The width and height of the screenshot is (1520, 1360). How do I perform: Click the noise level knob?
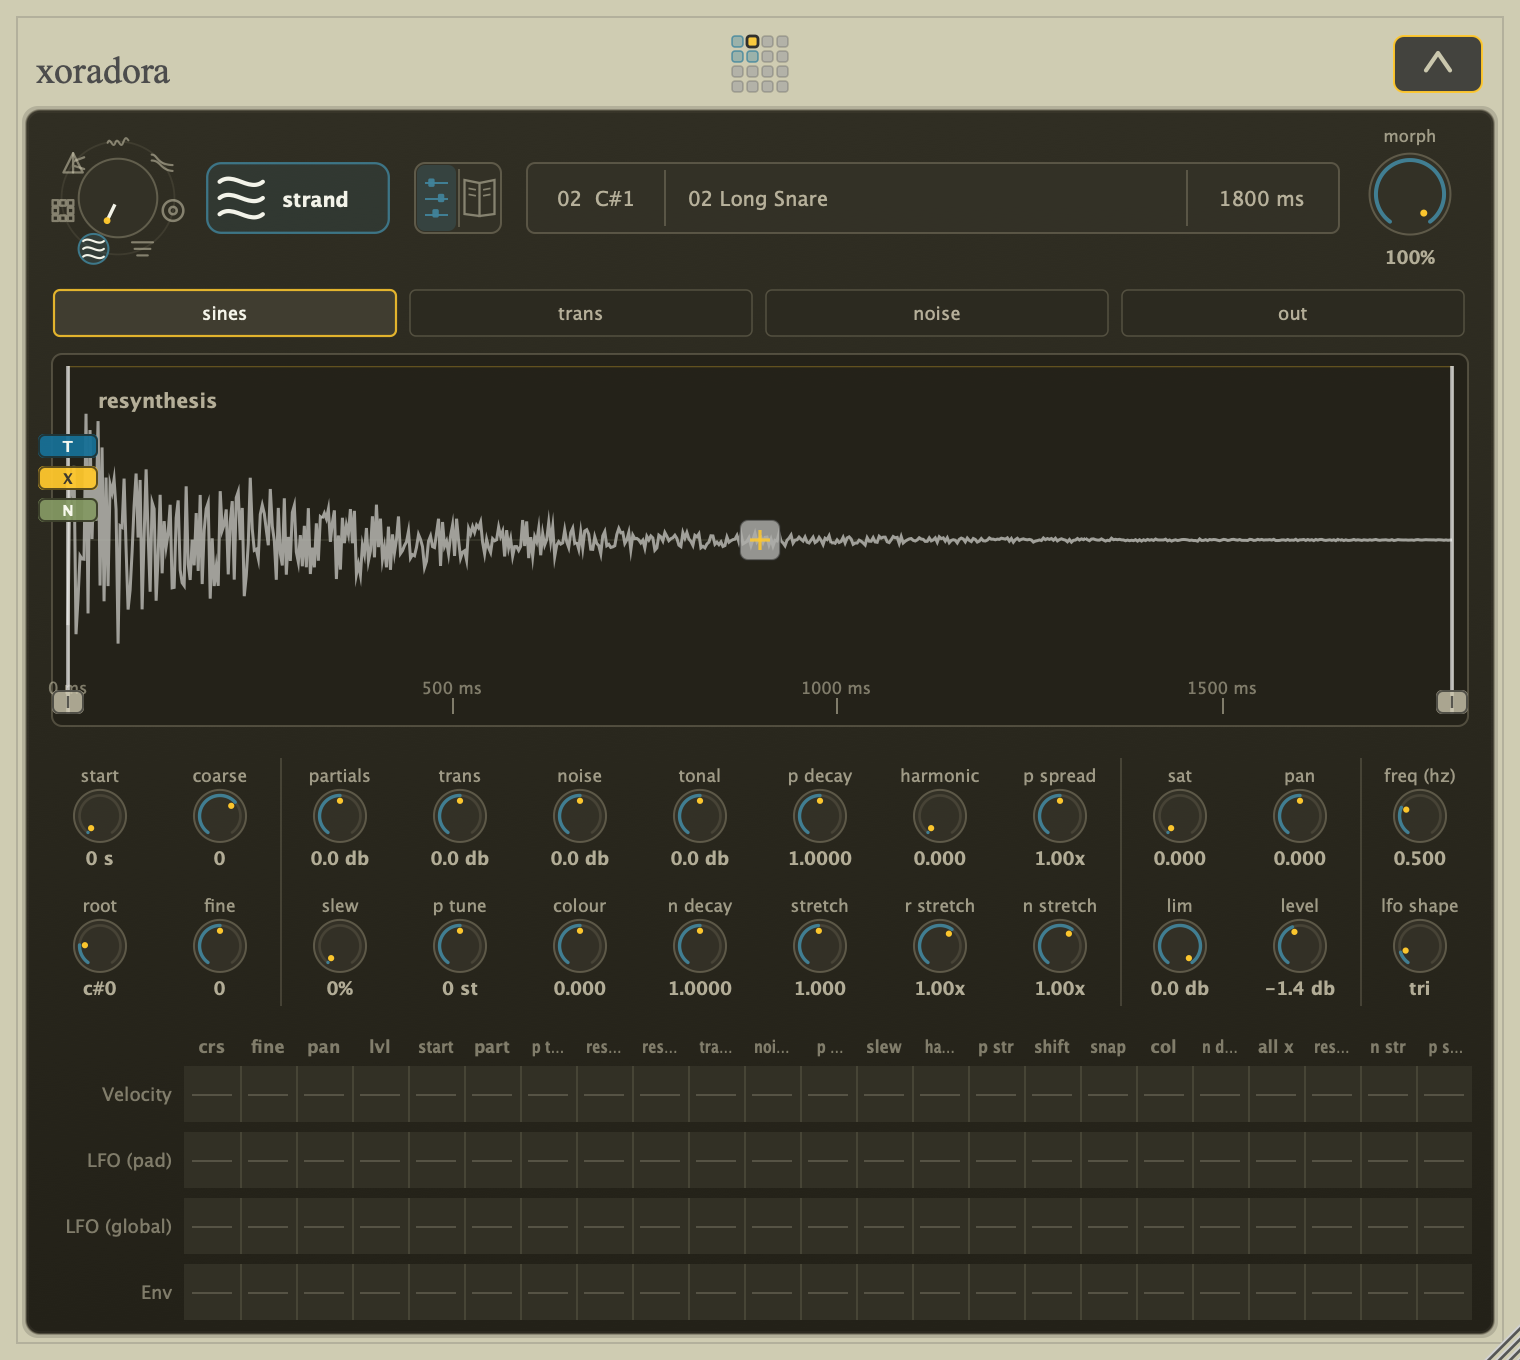tap(580, 816)
